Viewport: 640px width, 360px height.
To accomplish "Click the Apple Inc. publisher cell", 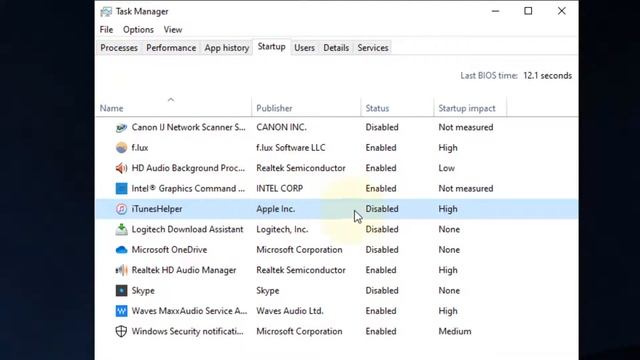I will (x=276, y=209).
